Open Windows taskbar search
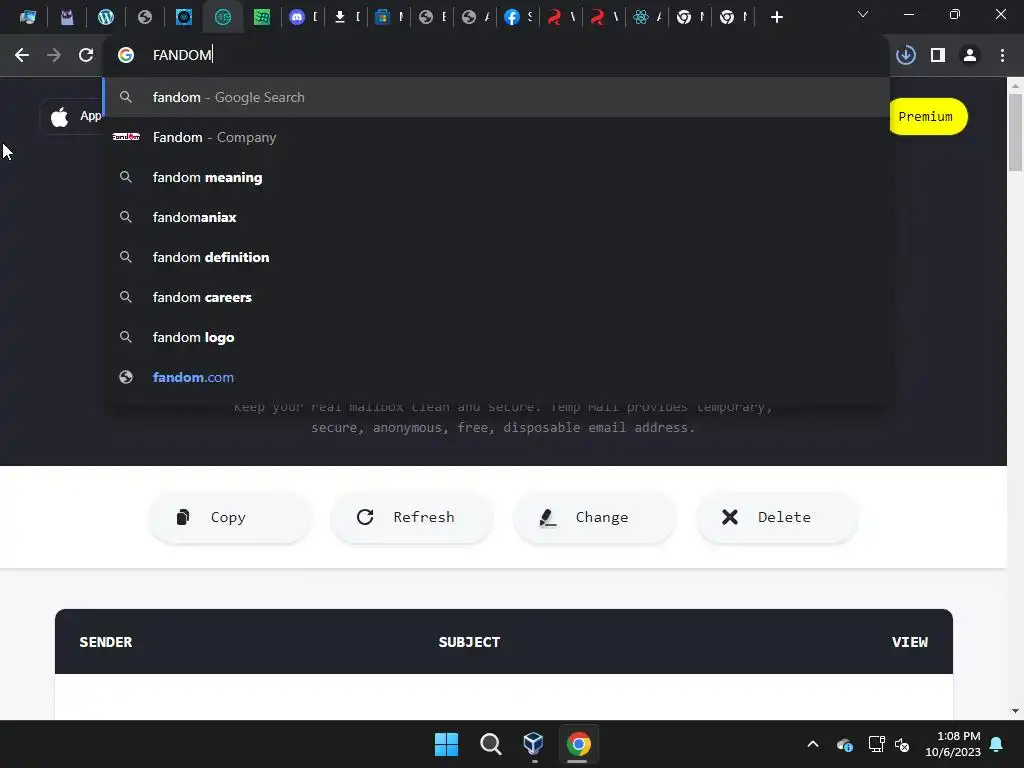1024x768 pixels. tap(490, 744)
